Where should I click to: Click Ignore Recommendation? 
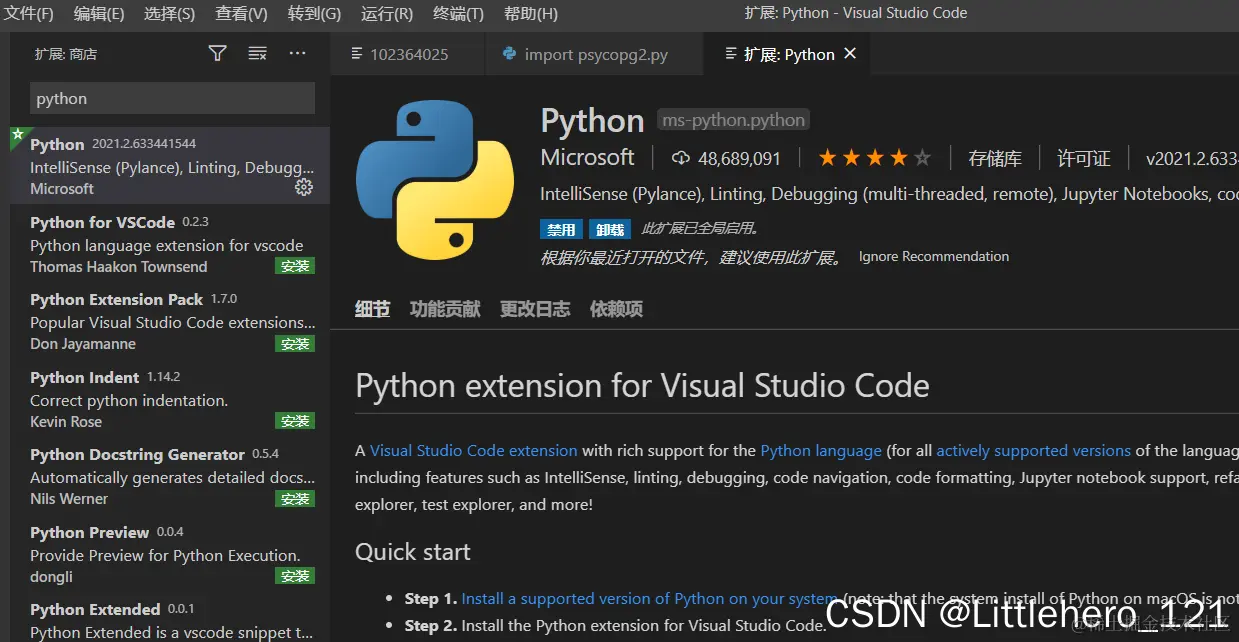[x=934, y=256]
